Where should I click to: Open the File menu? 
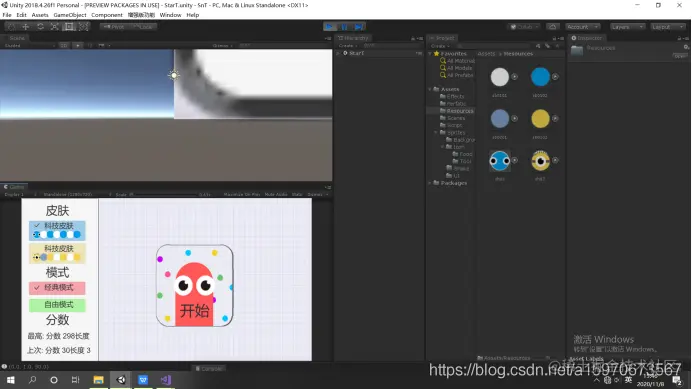pyautogui.click(x=7, y=15)
